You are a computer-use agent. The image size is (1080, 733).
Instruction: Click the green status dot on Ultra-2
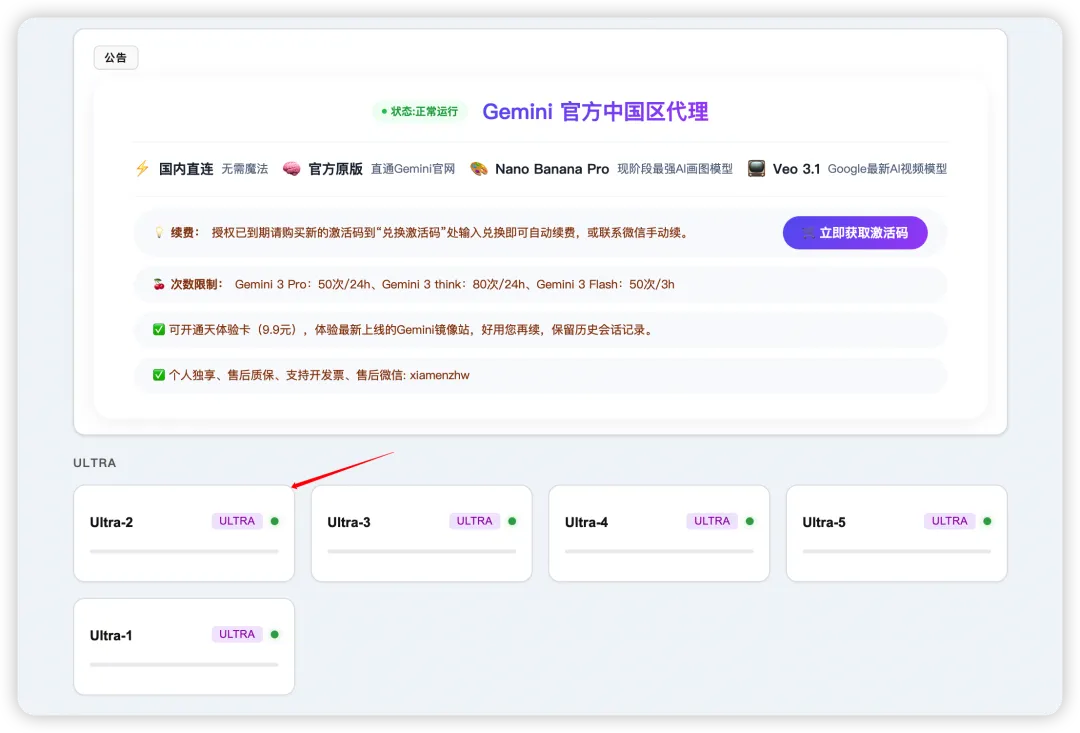275,522
